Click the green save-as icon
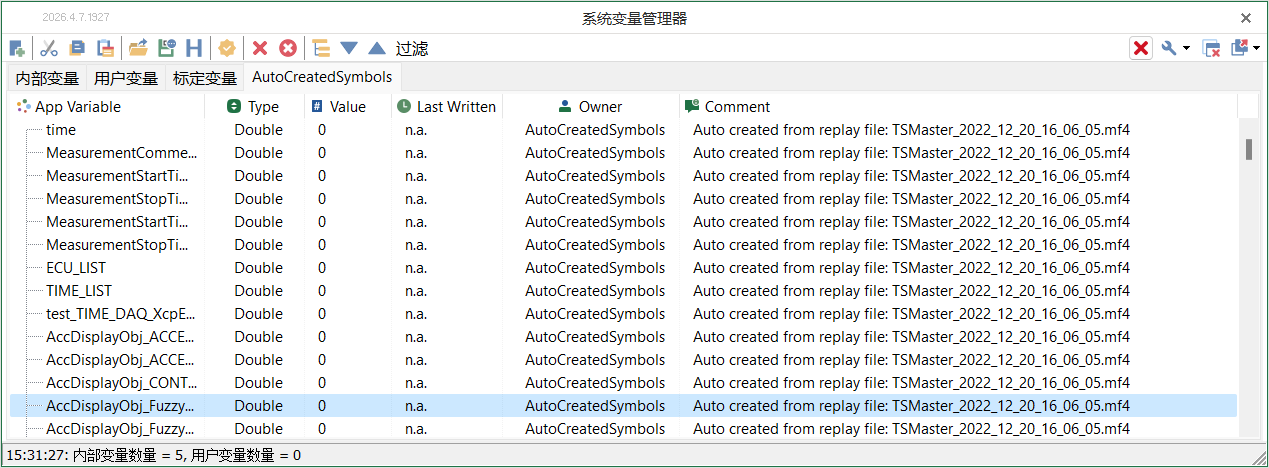1269x468 pixels. coord(166,48)
